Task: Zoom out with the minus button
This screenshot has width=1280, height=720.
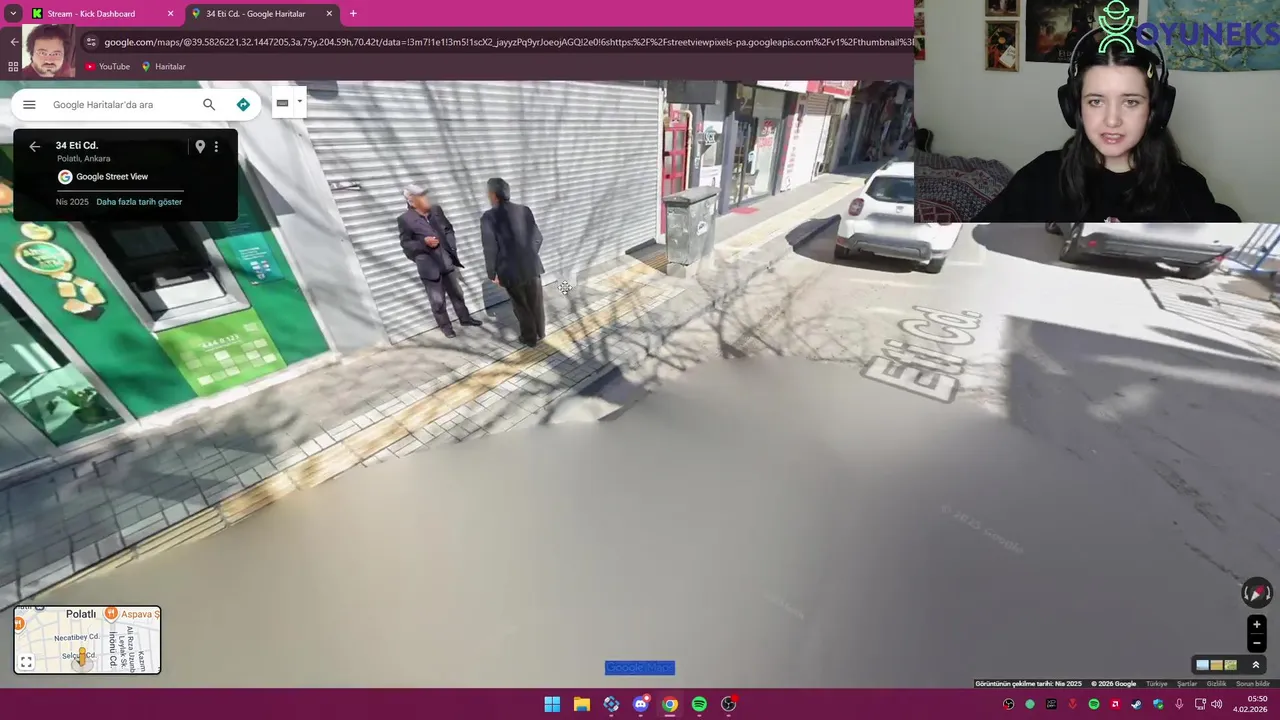Action: [x=1257, y=643]
